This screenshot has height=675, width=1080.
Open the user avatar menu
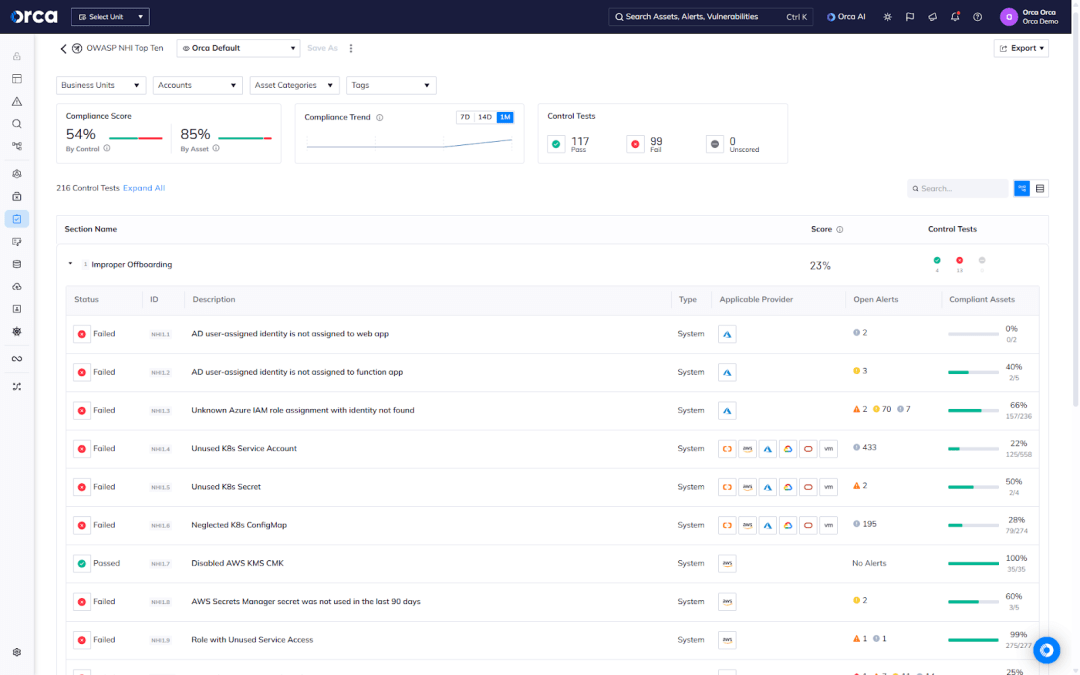pyautogui.click(x=1008, y=17)
